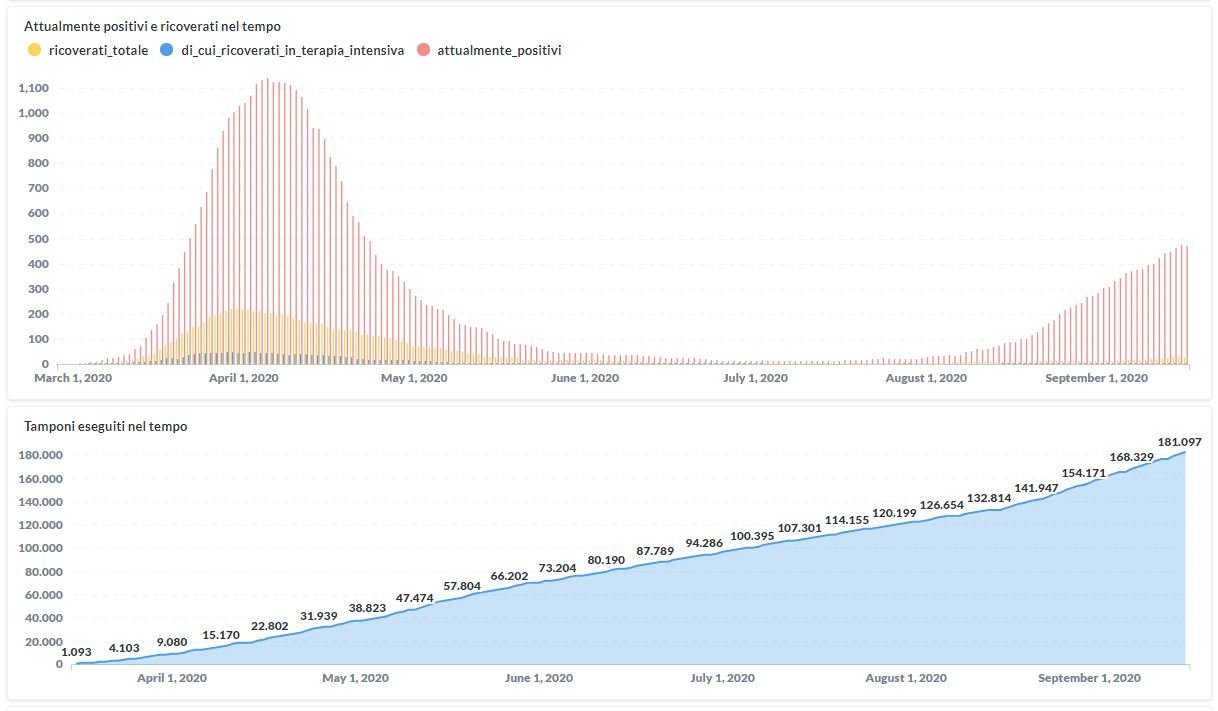This screenshot has width=1218, height=711.
Task: Toggle the attualmente_positivi series label
Action: coord(499,50)
